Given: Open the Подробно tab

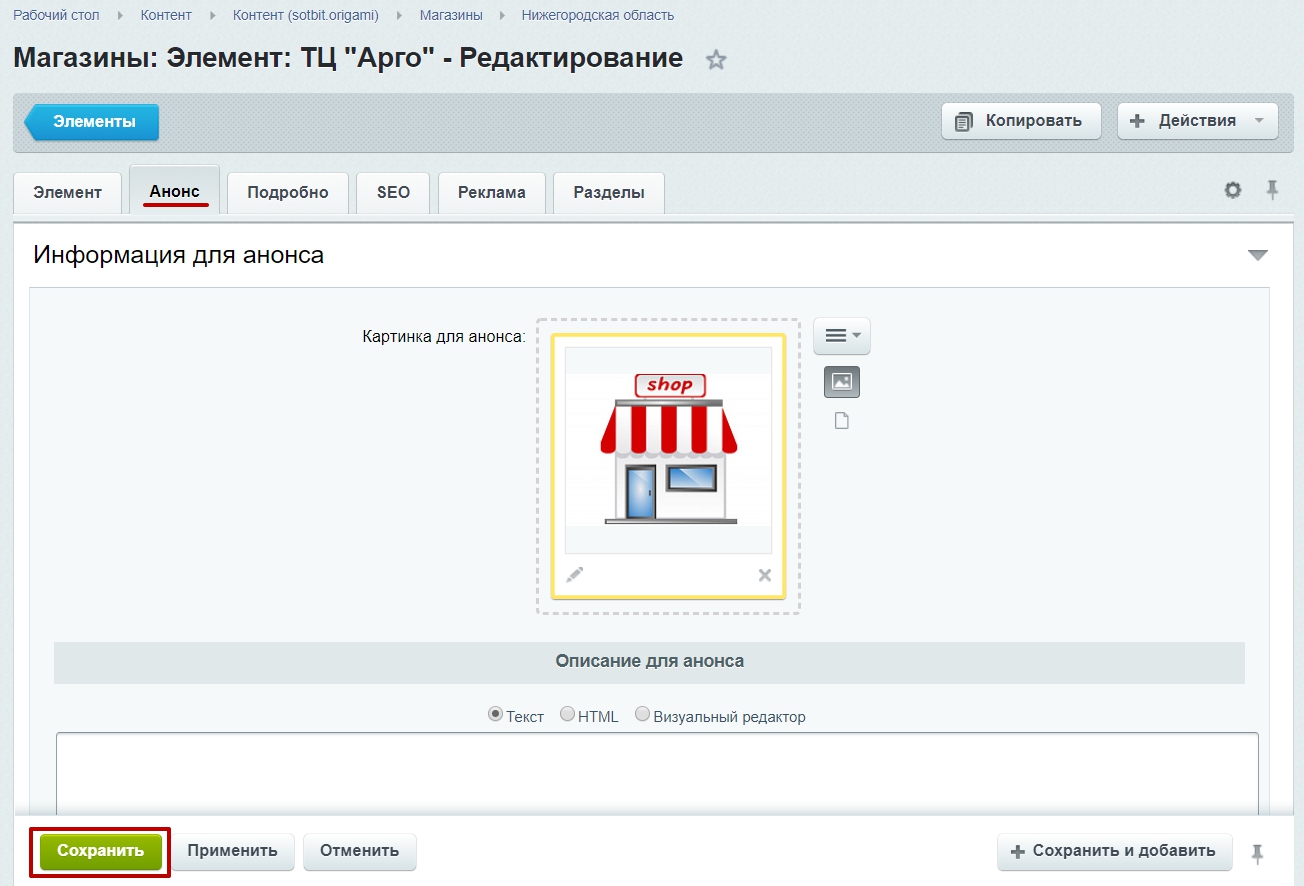Looking at the screenshot, I should (x=288, y=192).
